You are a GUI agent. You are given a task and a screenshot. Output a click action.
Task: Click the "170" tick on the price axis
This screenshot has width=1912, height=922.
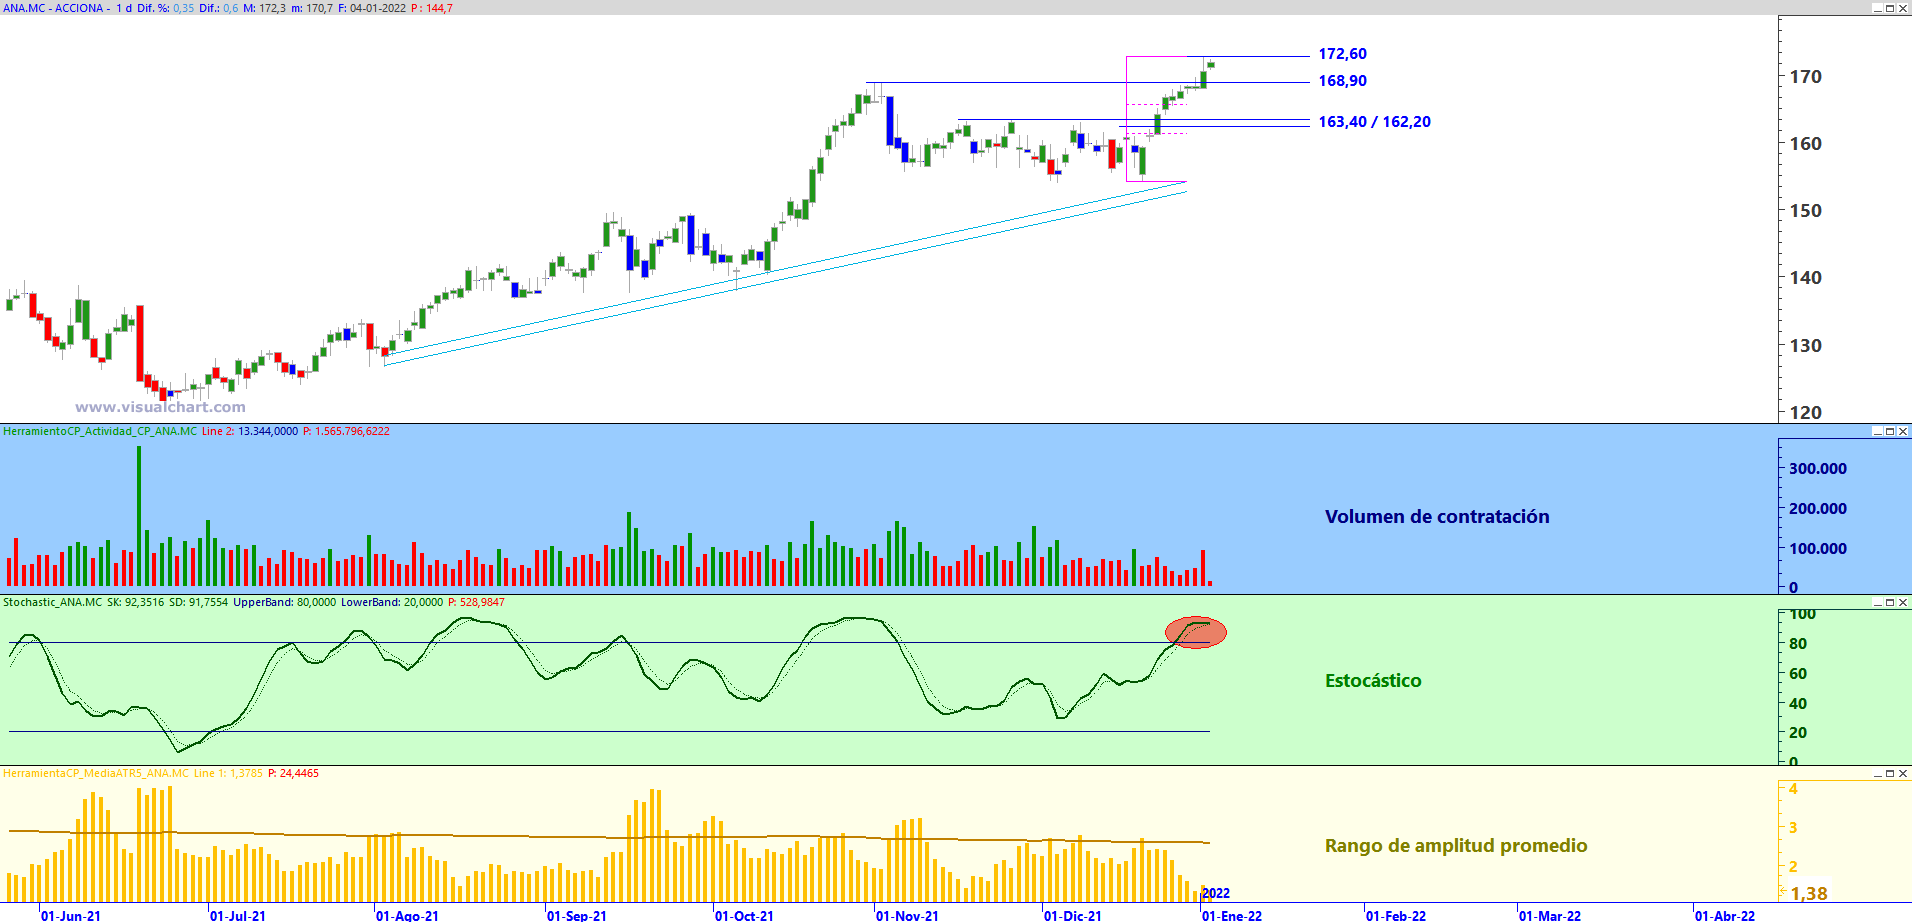(x=1805, y=77)
